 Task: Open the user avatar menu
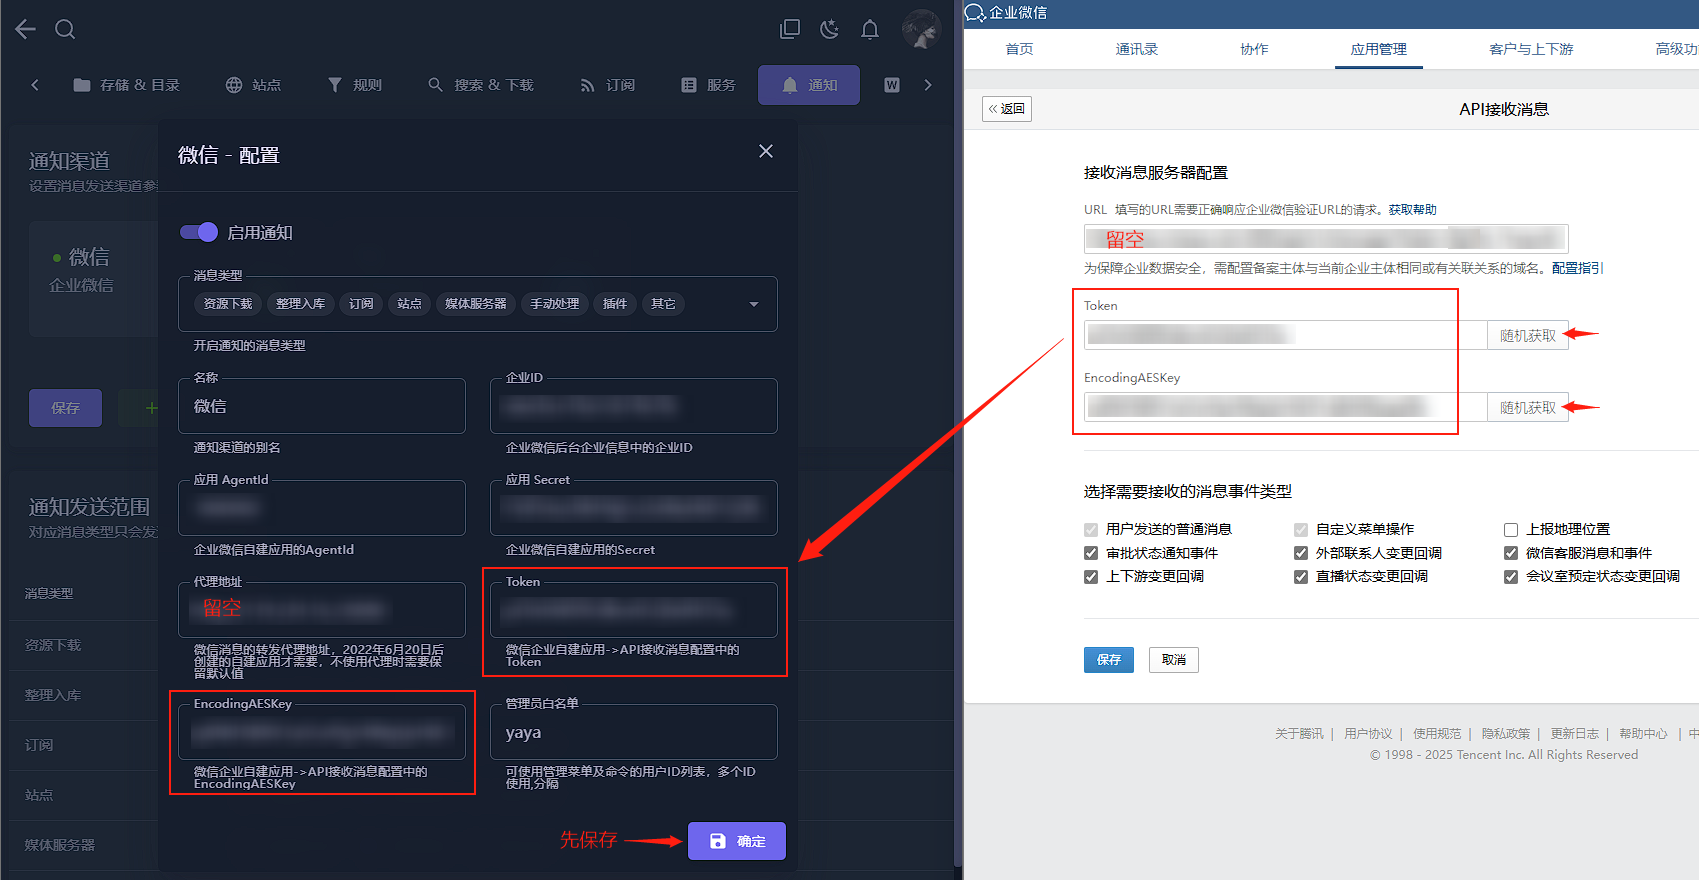921,29
